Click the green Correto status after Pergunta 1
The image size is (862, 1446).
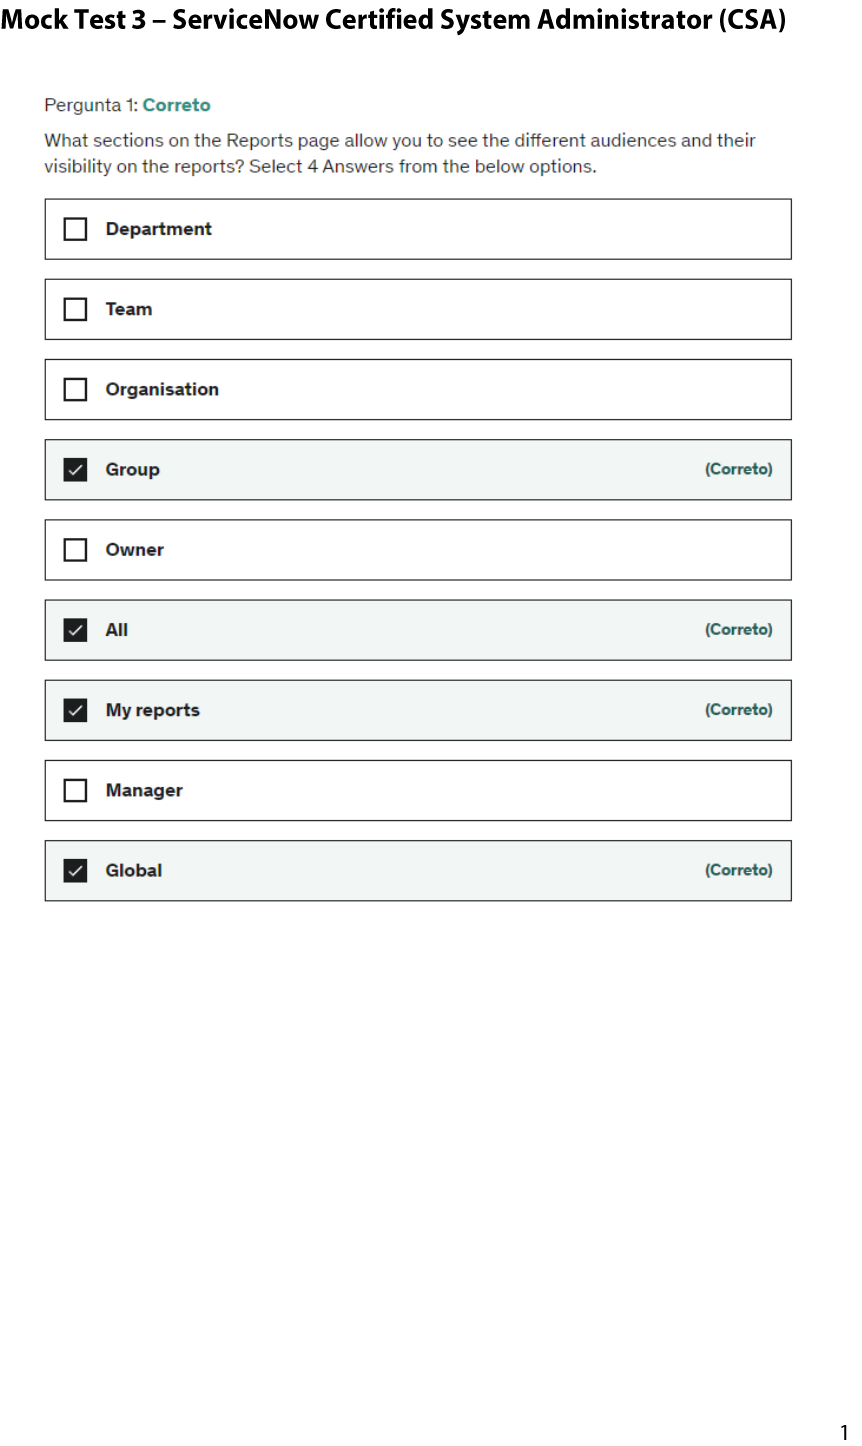[177, 105]
